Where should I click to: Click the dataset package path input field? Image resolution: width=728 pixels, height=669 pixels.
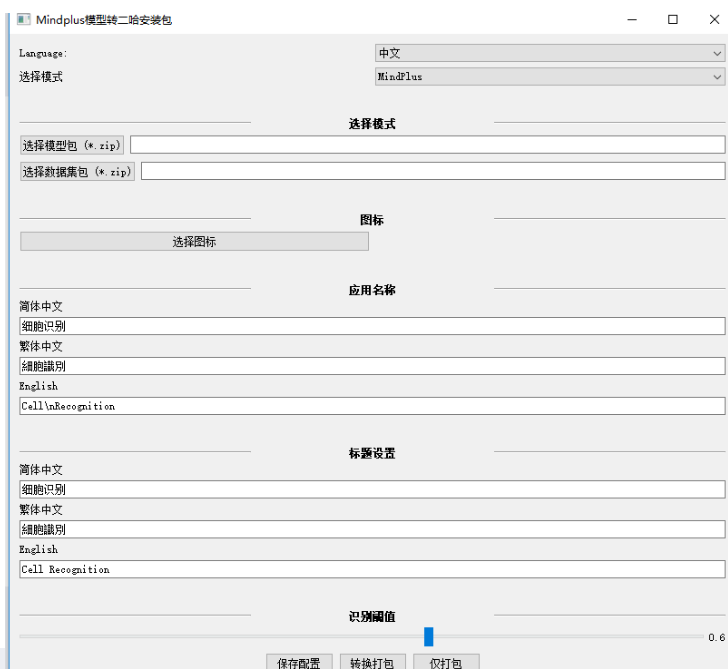[x=432, y=171]
